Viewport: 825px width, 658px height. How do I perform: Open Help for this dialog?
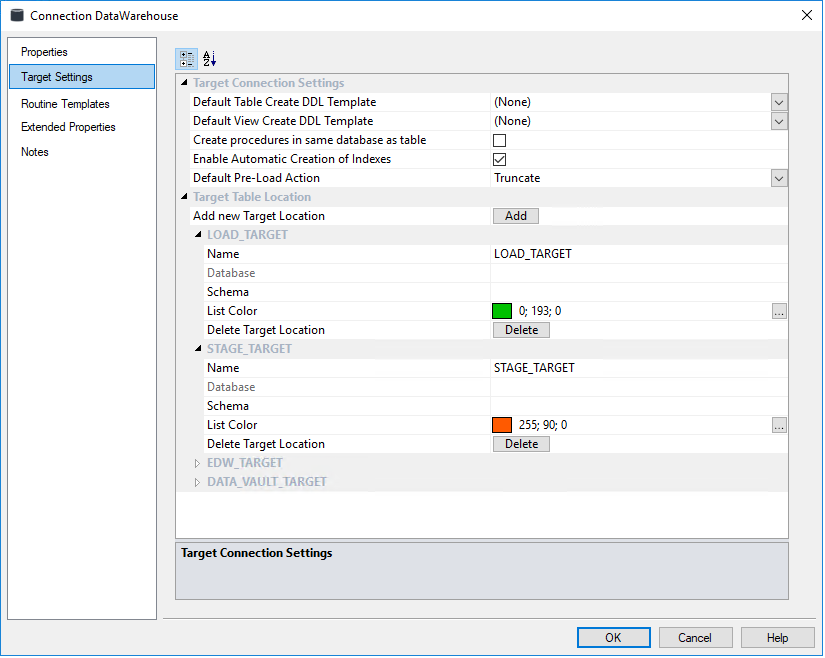[777, 637]
